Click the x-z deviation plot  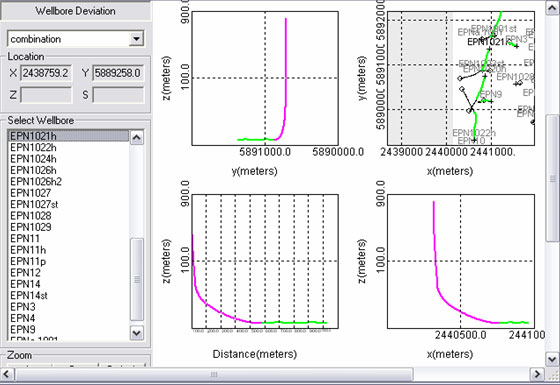pos(461,261)
